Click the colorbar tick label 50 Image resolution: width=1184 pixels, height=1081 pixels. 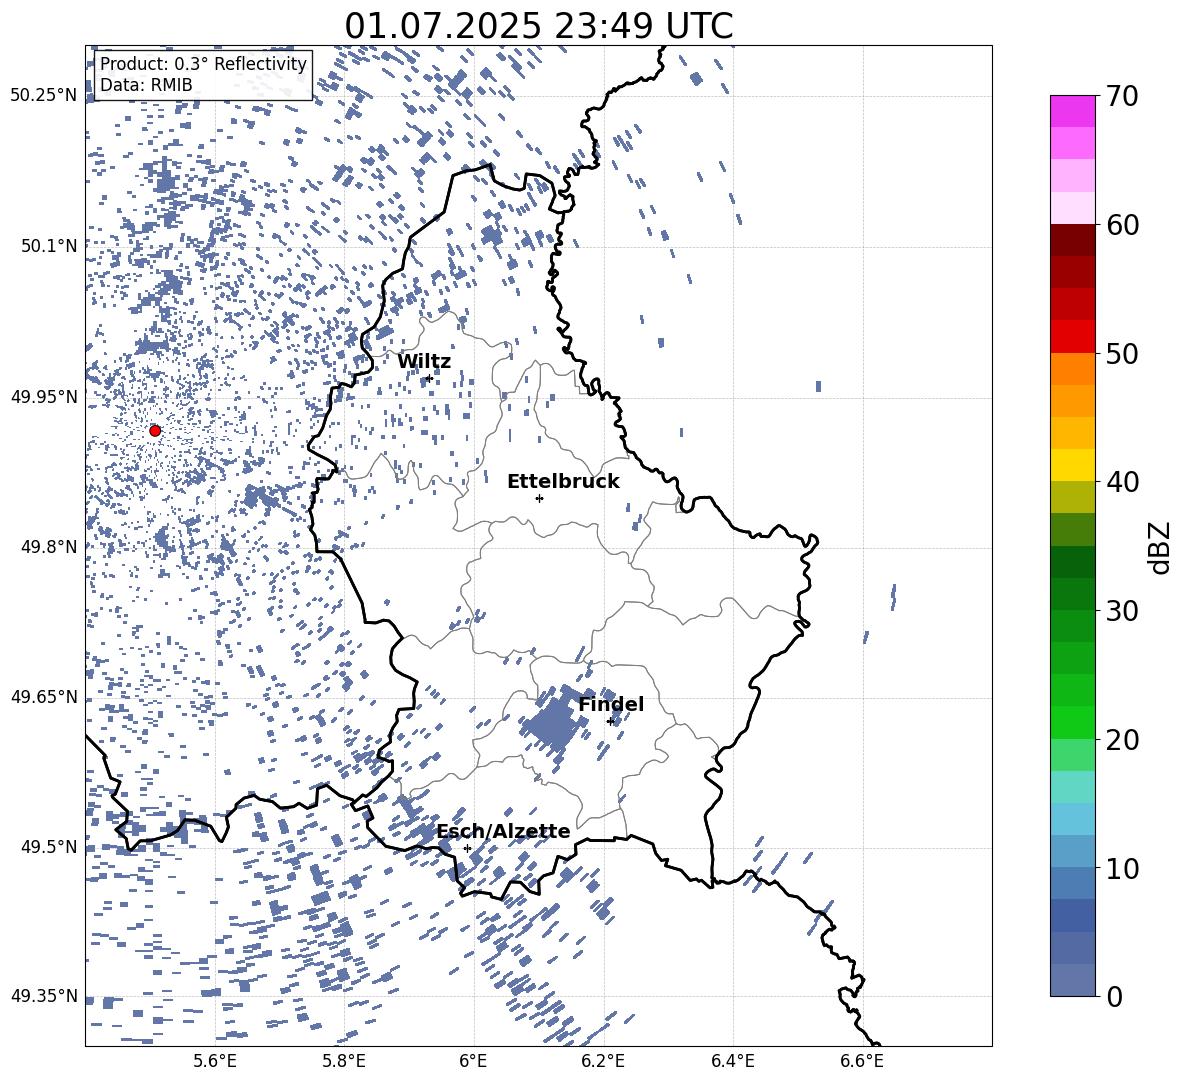[x=1121, y=353]
